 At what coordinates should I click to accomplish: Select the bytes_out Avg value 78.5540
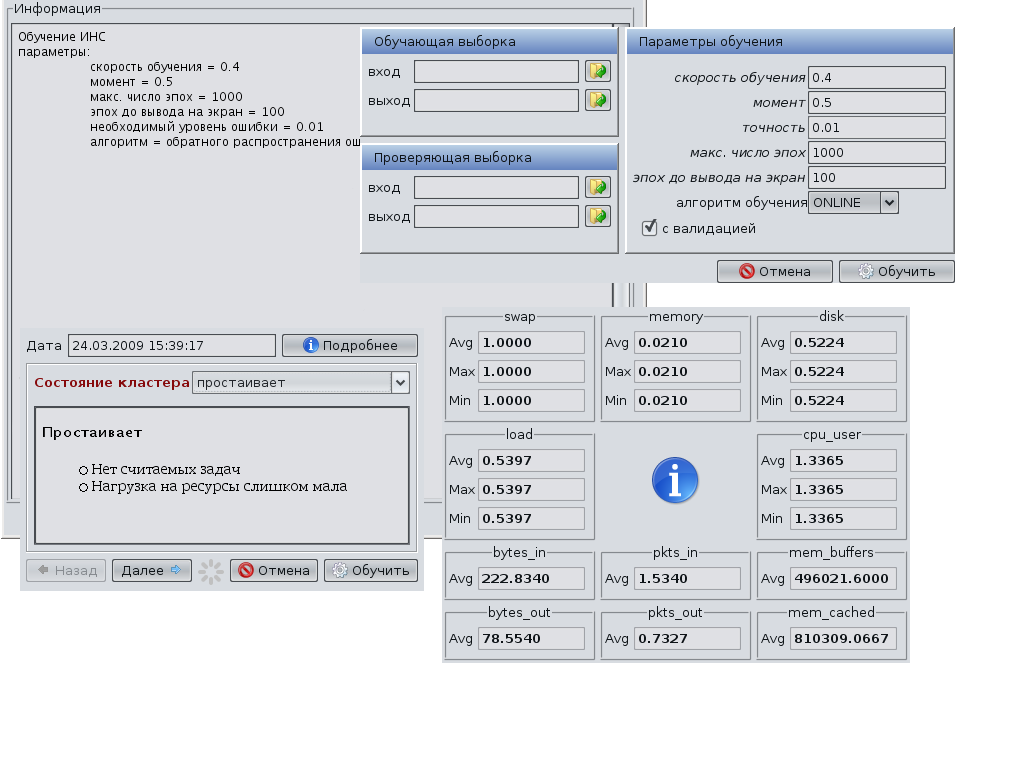531,639
